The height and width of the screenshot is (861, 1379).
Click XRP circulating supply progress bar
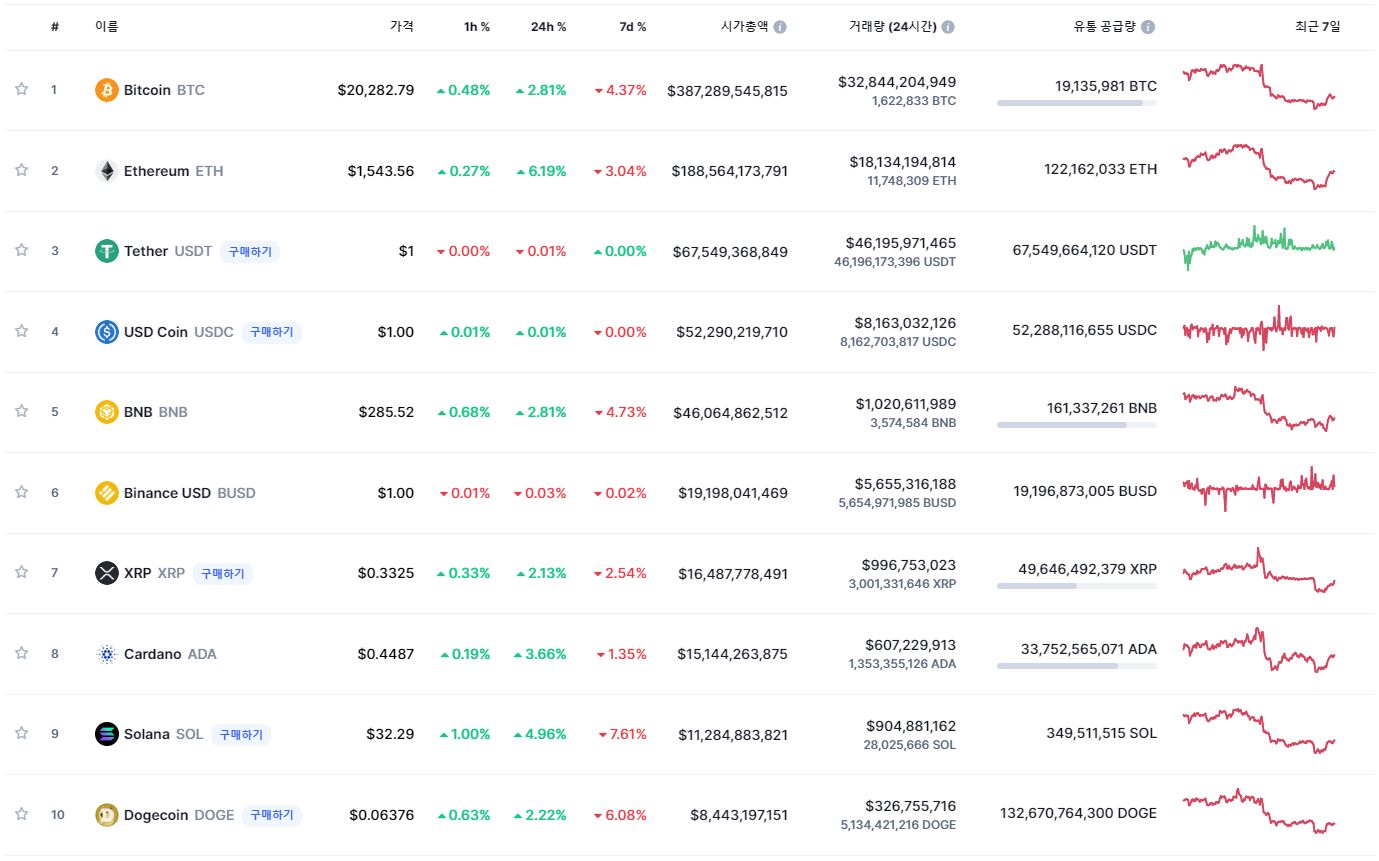click(1077, 586)
